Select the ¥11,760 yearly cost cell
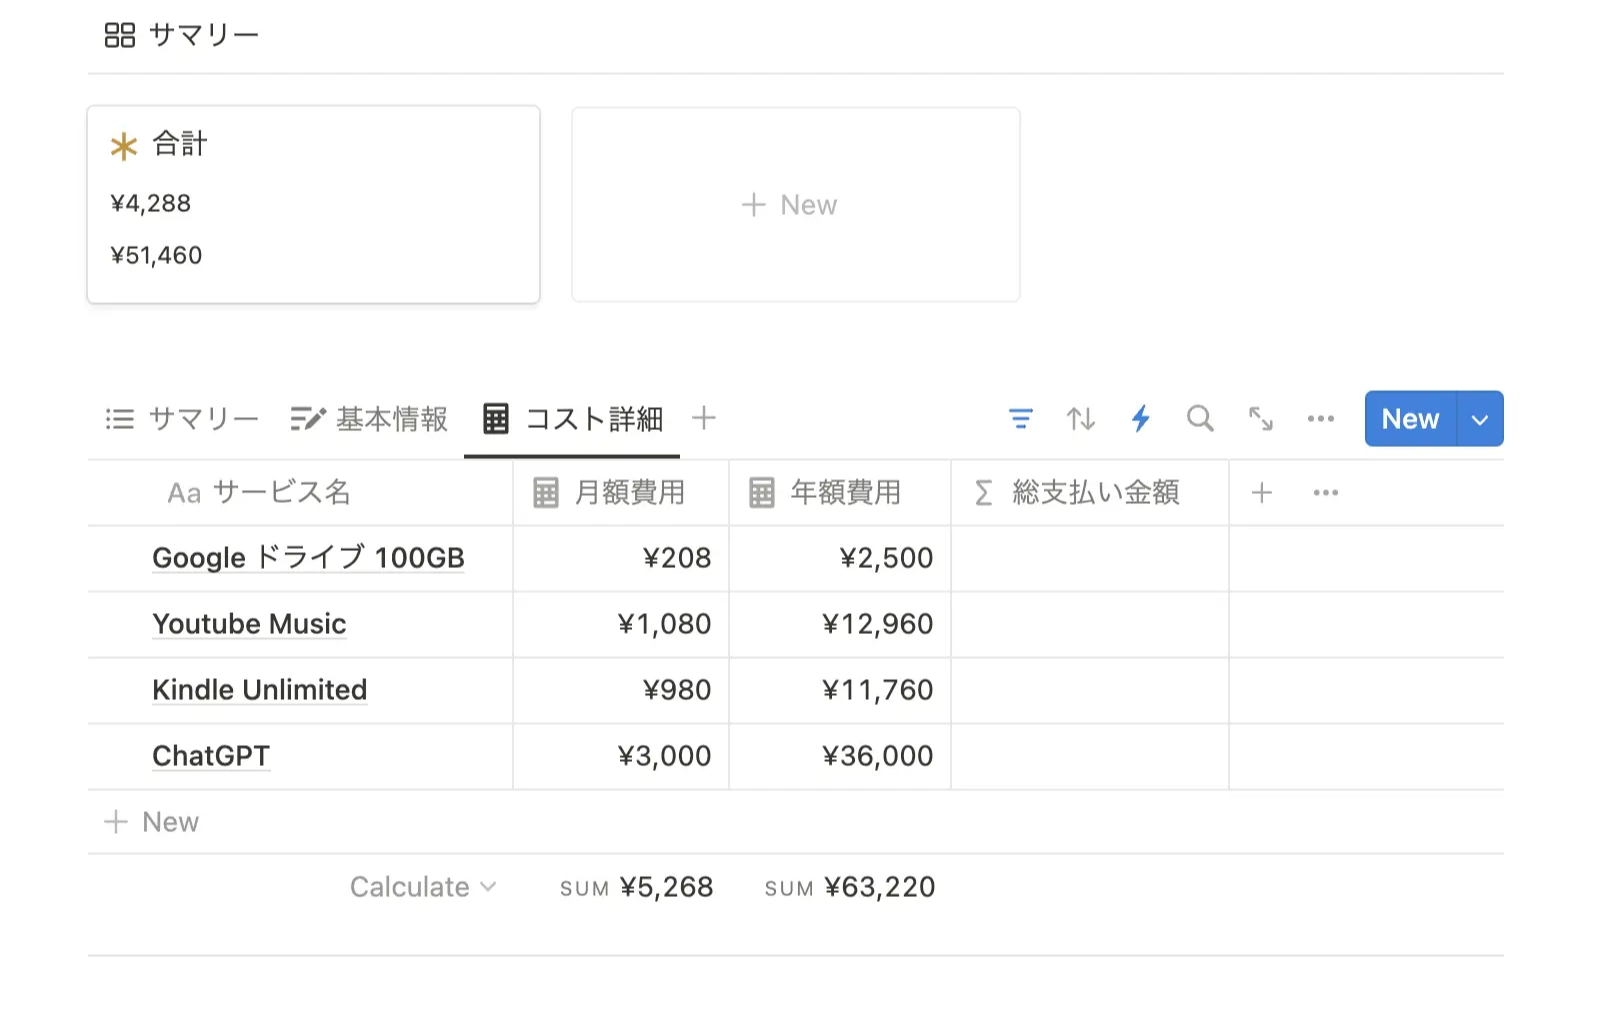Screen dimensions: 1616x1017 tap(840, 690)
